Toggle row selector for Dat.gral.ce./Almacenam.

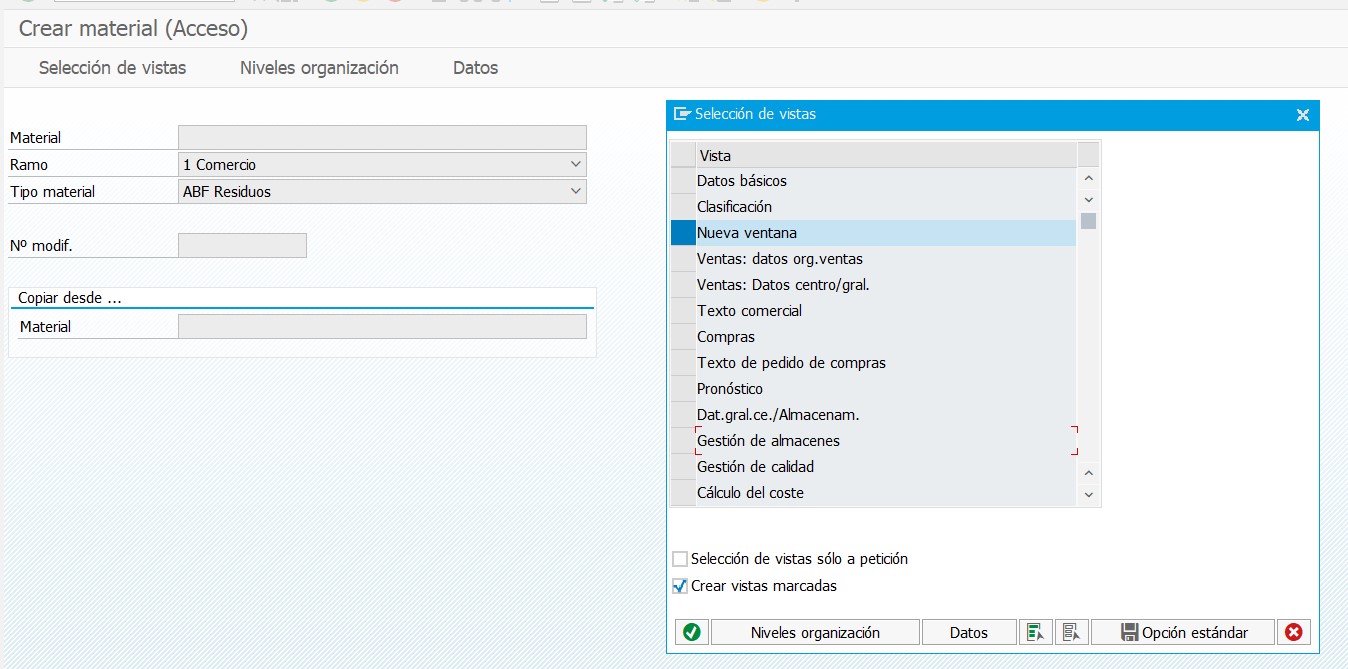(682, 415)
